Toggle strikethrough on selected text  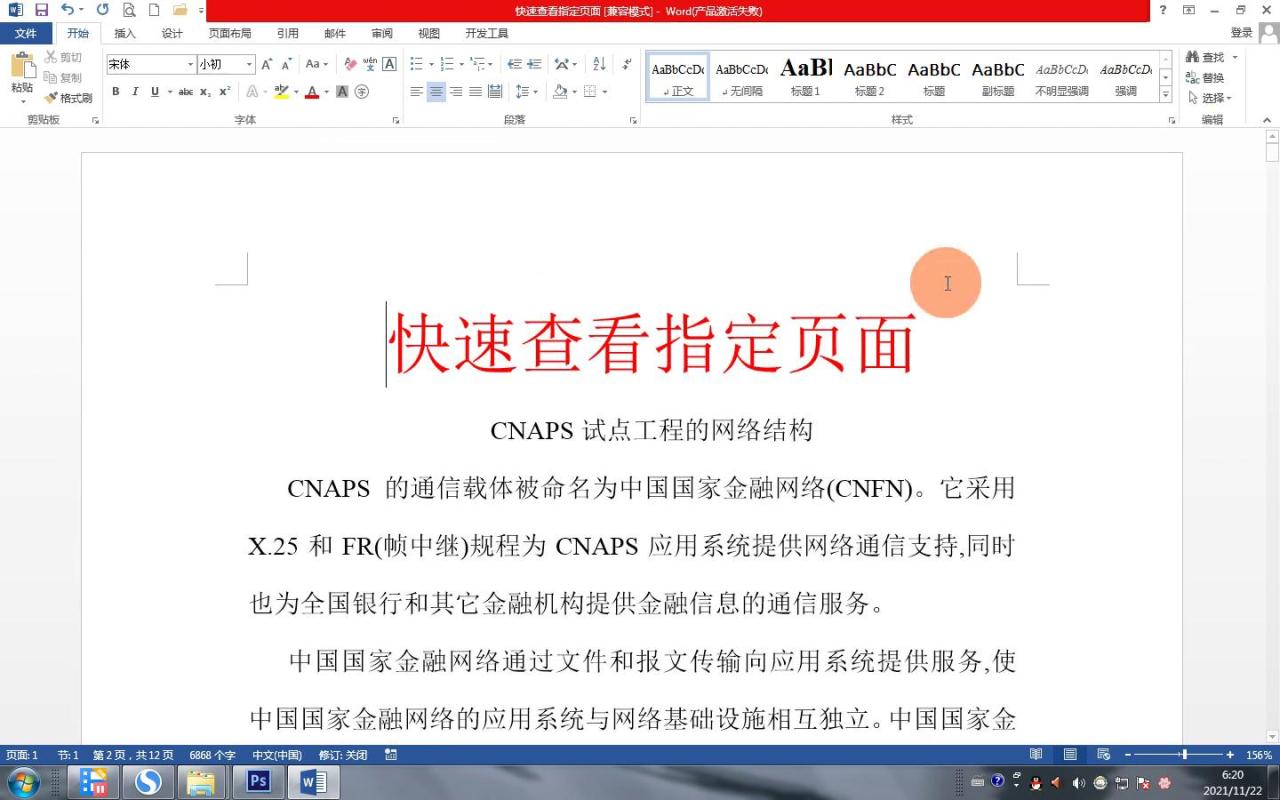(186, 90)
